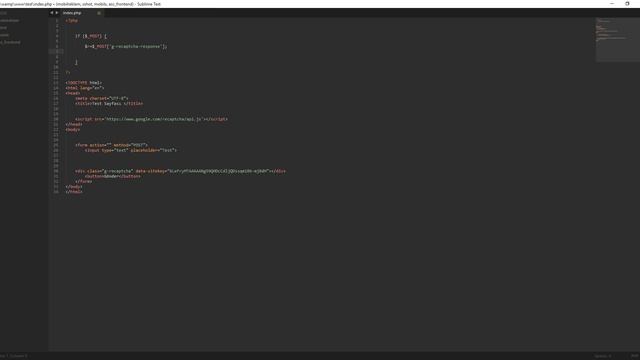Minimize the Sublime Text window
The image size is (640, 360).
(612, 4)
